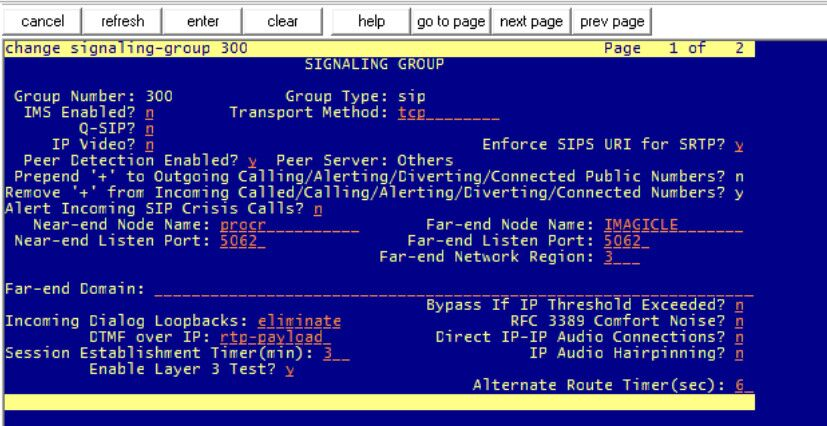Click the Incoming Dialog Loopbacks eliminate field
Viewport: 827px width, 426px height.
(299, 321)
